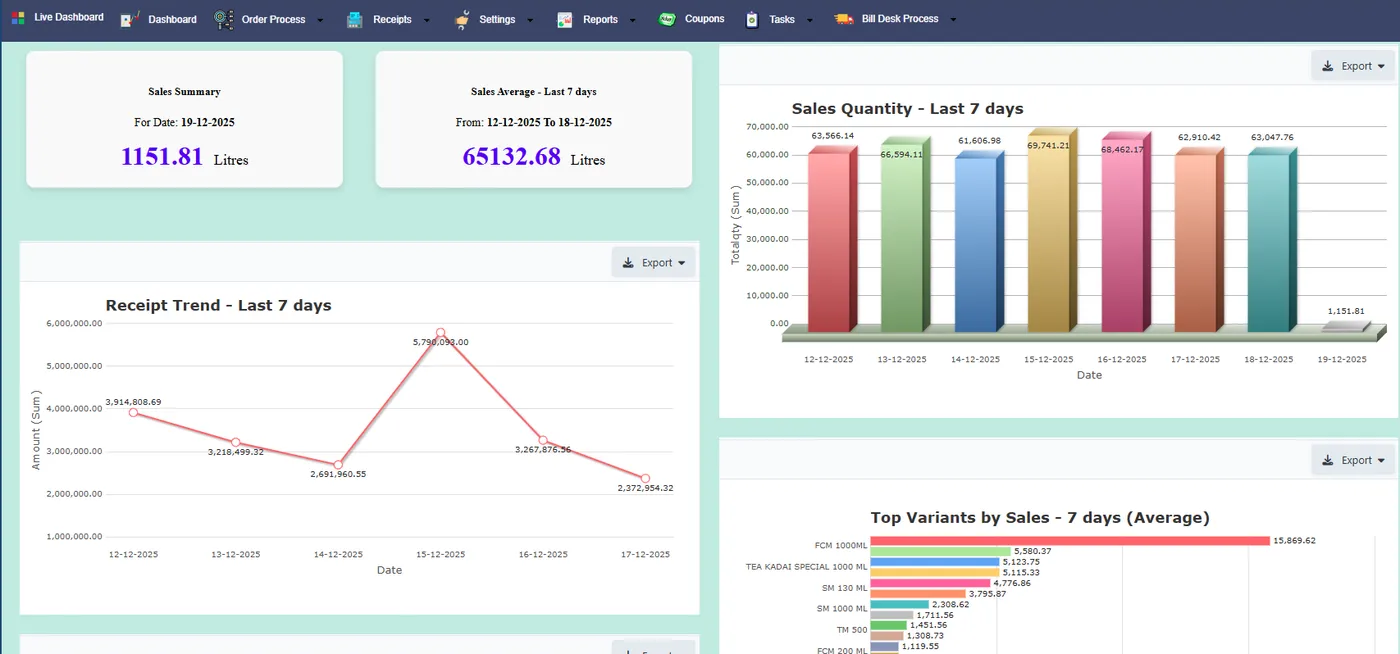Click the pink 4,776.86 bar in Top Variants
This screenshot has width=1400, height=654.
pos(930,583)
